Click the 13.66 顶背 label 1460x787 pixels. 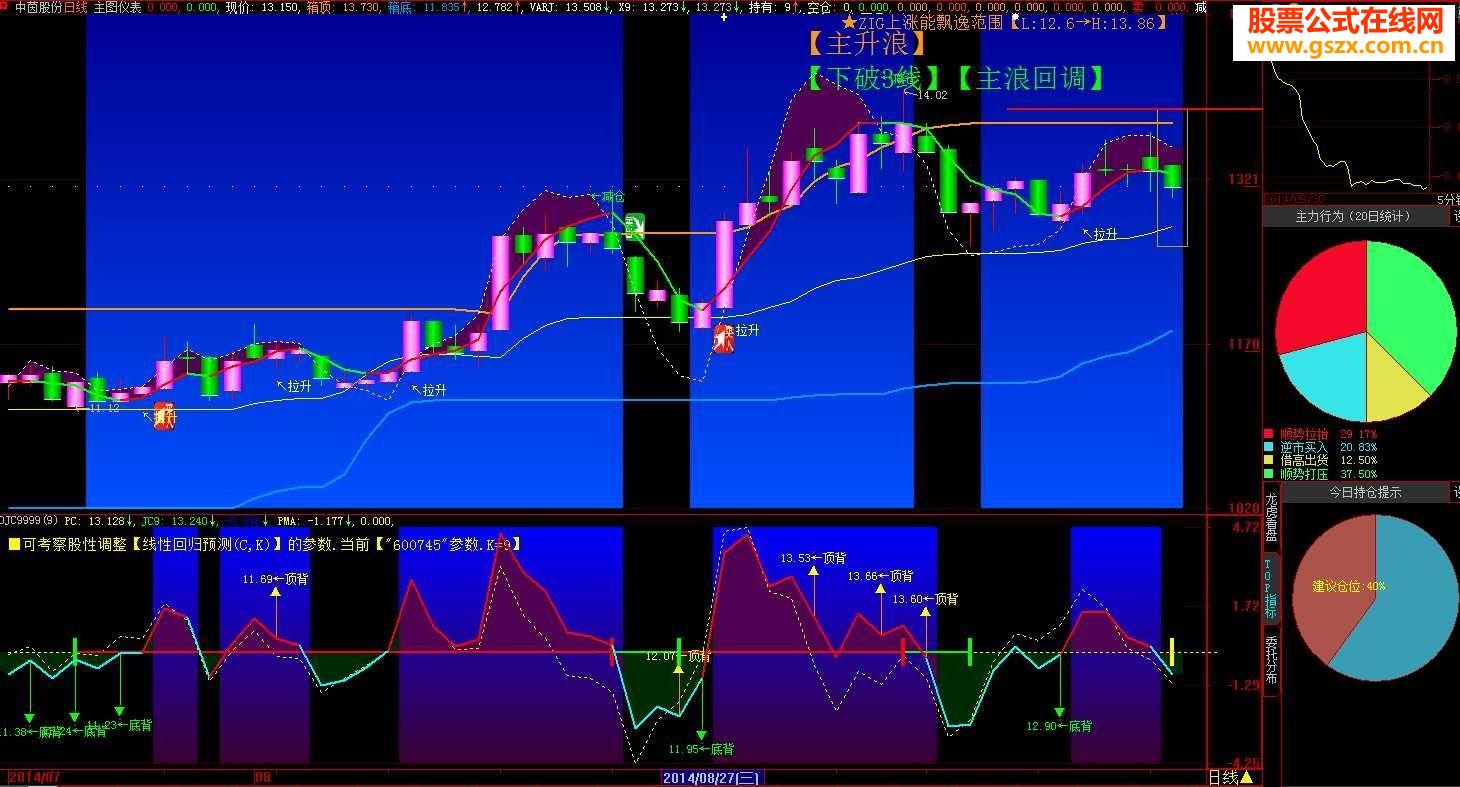(880, 576)
